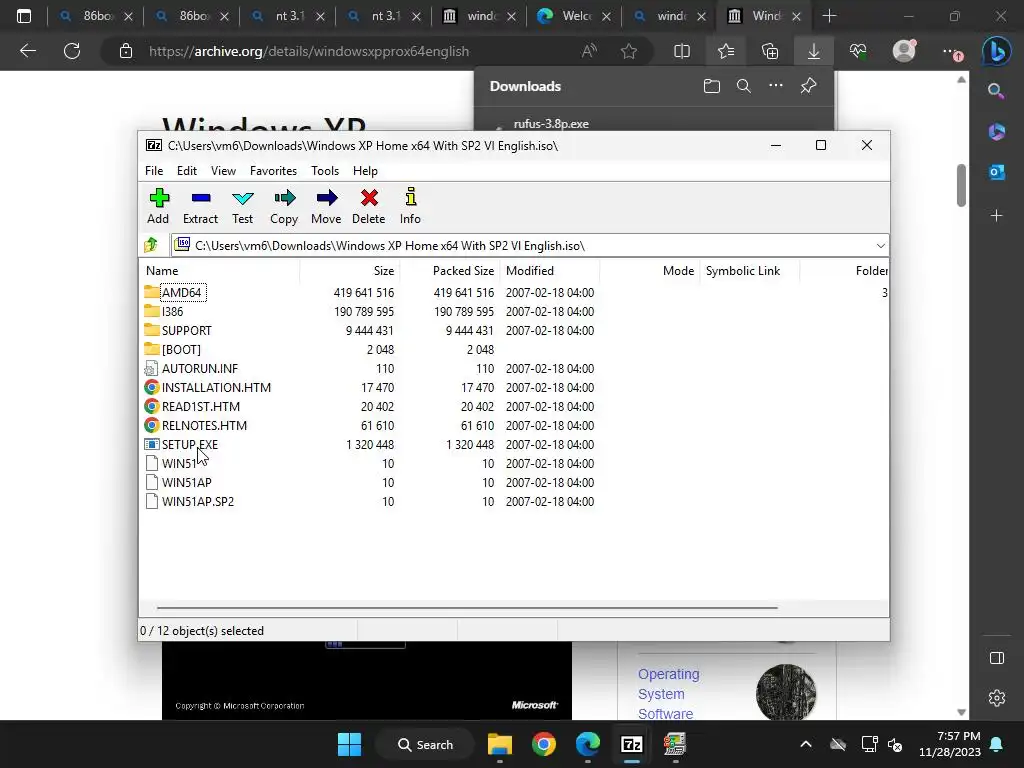Select INSTALLATION.HTM file

tap(216, 387)
